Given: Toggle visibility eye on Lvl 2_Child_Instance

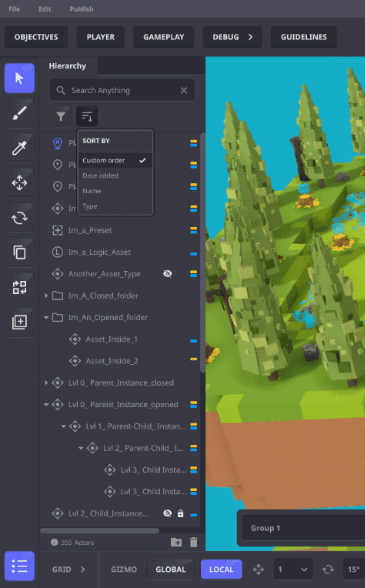Looking at the screenshot, I should pyautogui.click(x=168, y=513).
